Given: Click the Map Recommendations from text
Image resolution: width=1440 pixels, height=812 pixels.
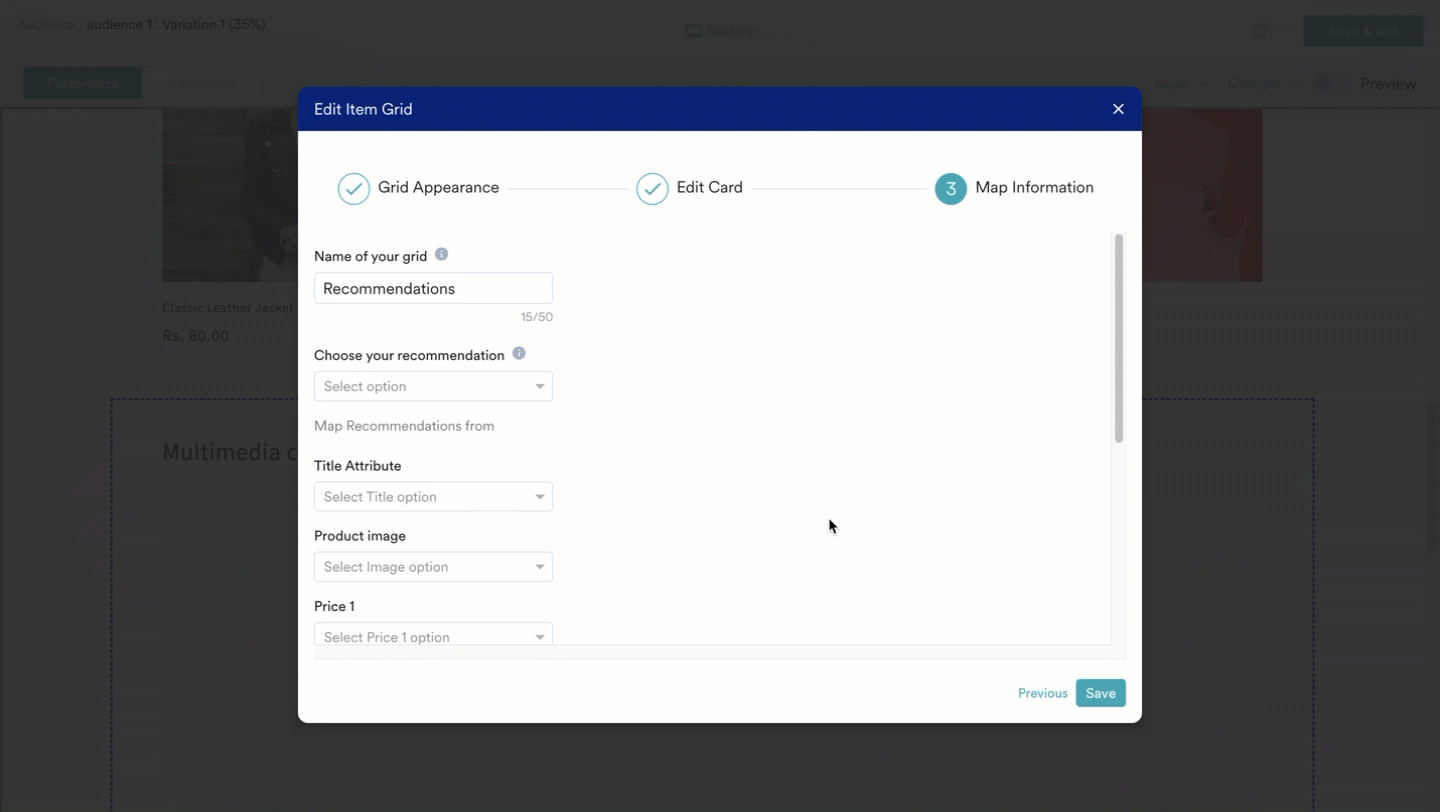Looking at the screenshot, I should tap(404, 426).
